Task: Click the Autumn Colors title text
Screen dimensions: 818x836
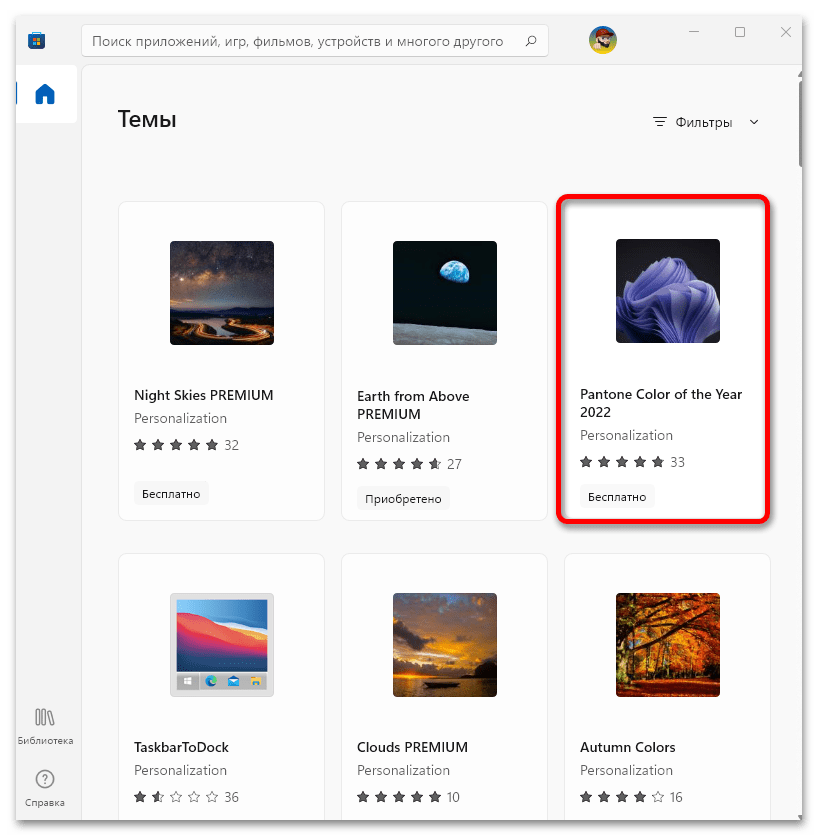Action: 628,747
